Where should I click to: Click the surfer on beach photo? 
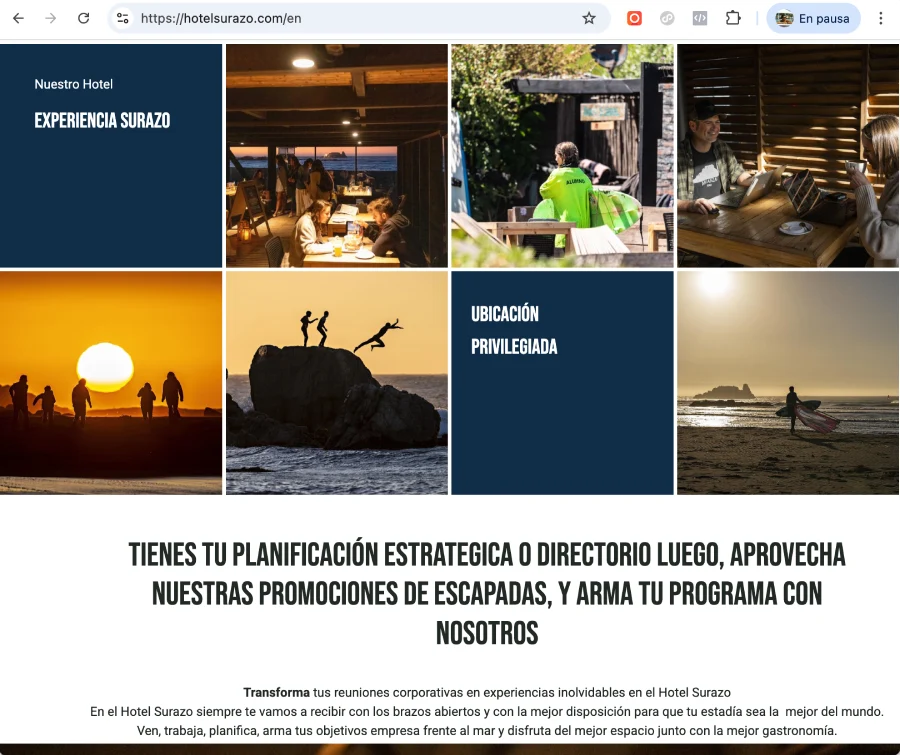[788, 382]
